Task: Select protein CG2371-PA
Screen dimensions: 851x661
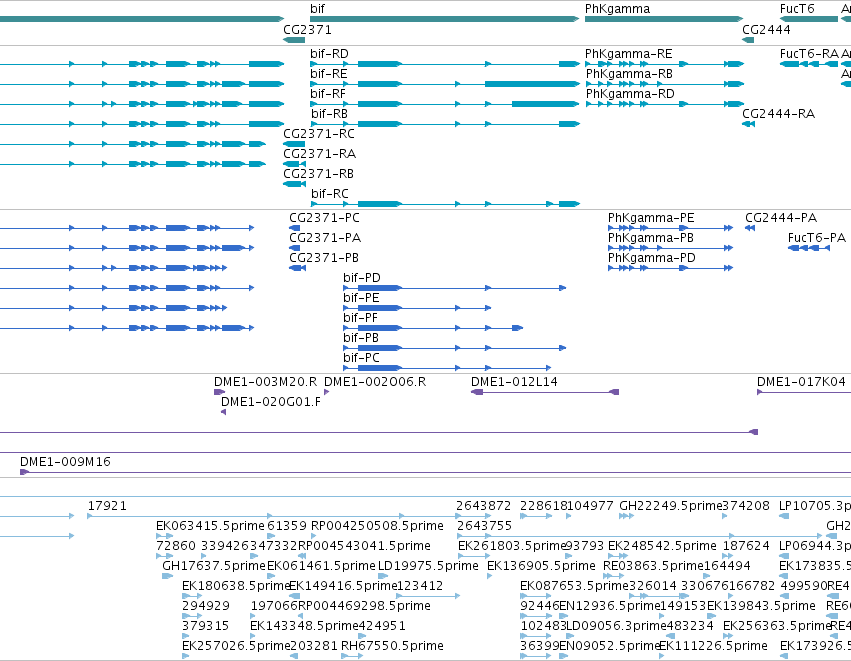Action: 294,248
